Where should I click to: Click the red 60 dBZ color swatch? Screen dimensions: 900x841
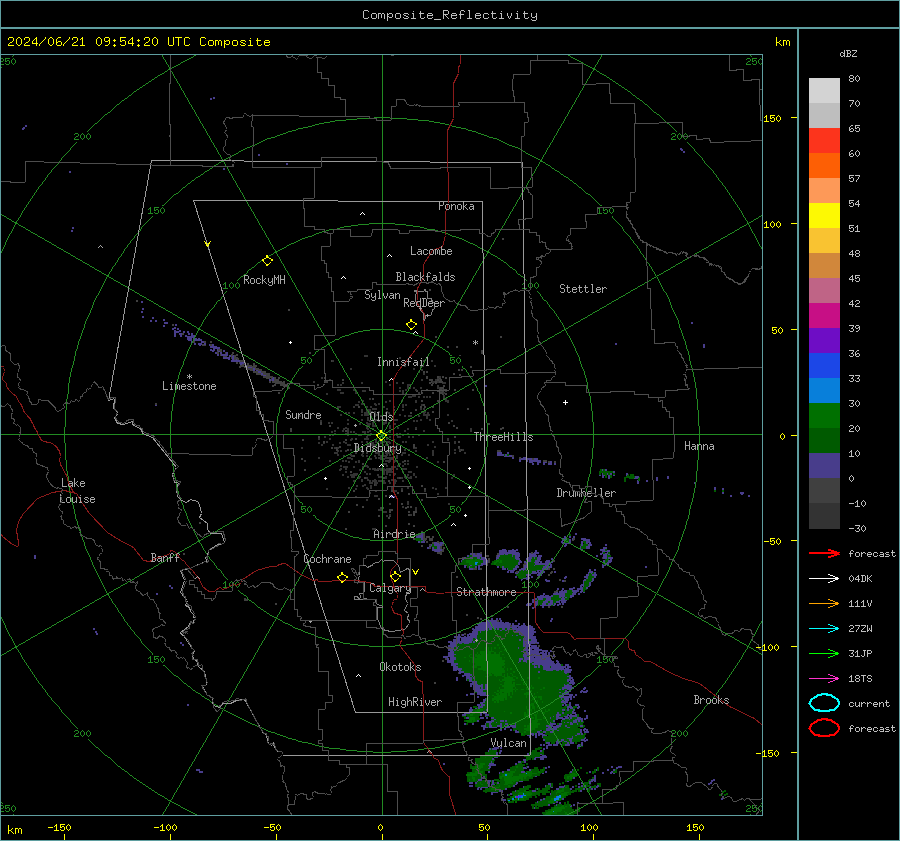(x=824, y=141)
